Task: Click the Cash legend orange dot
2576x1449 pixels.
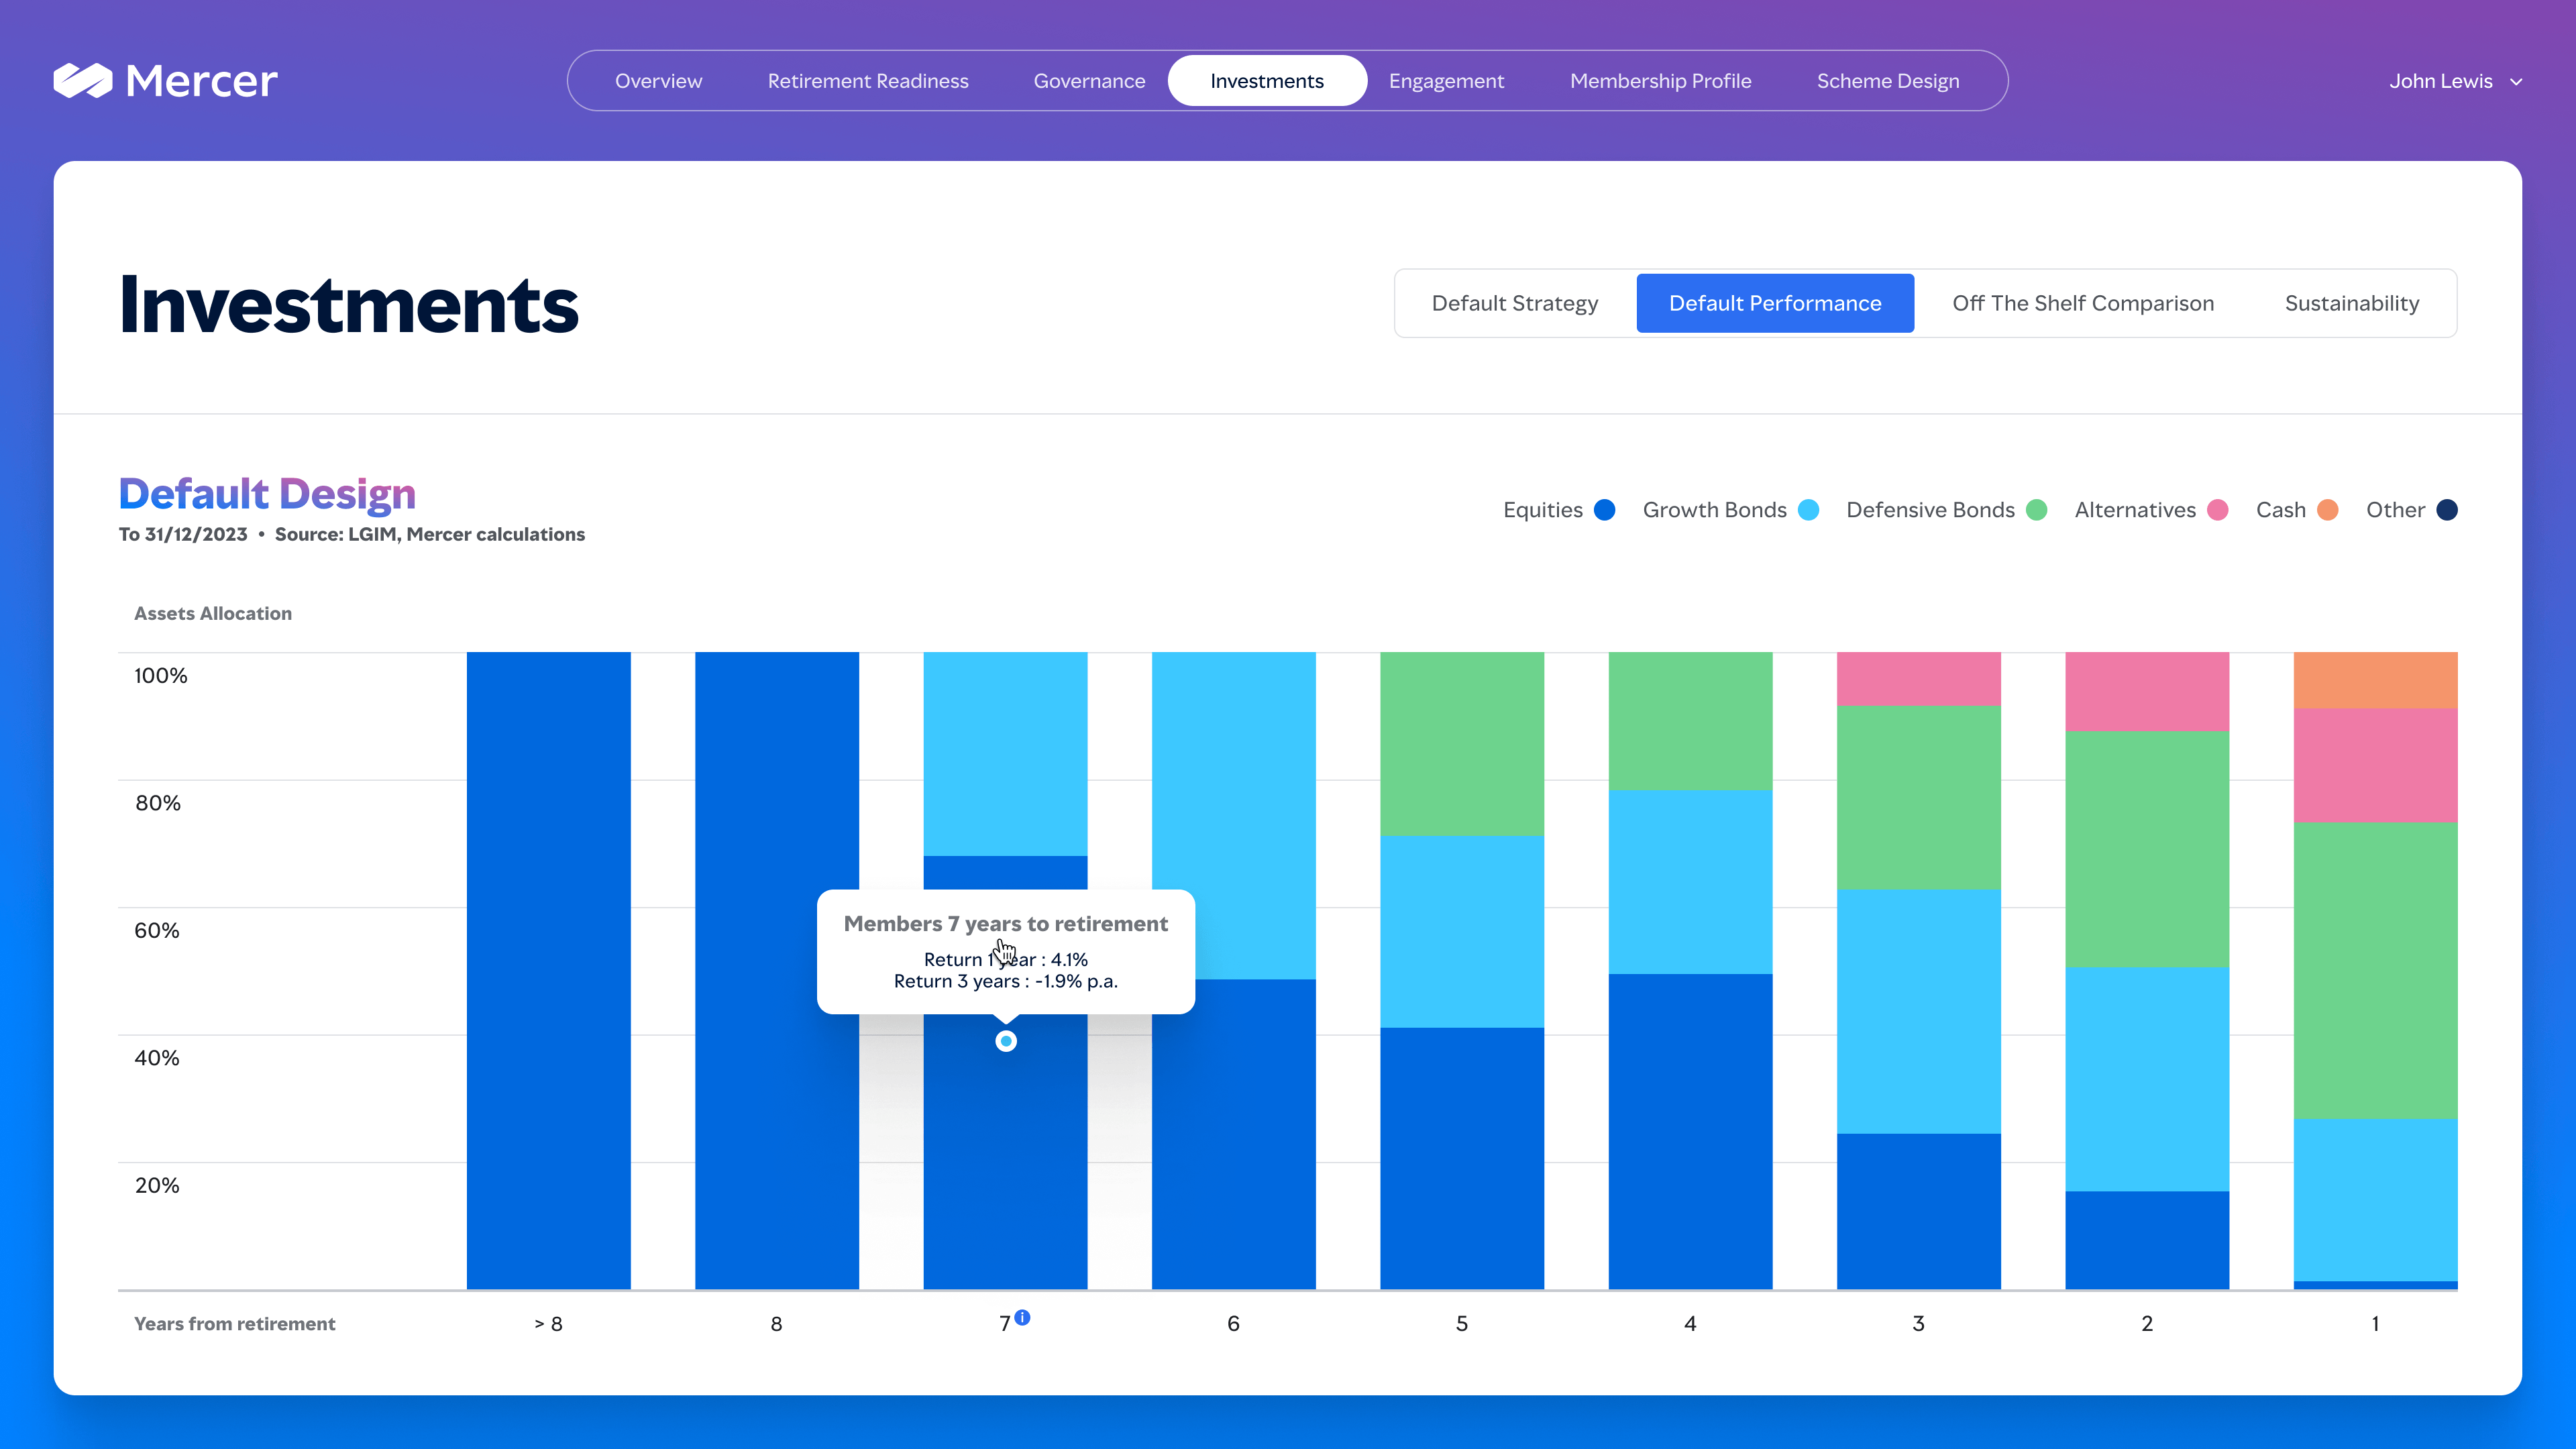Action: pyautogui.click(x=2327, y=510)
